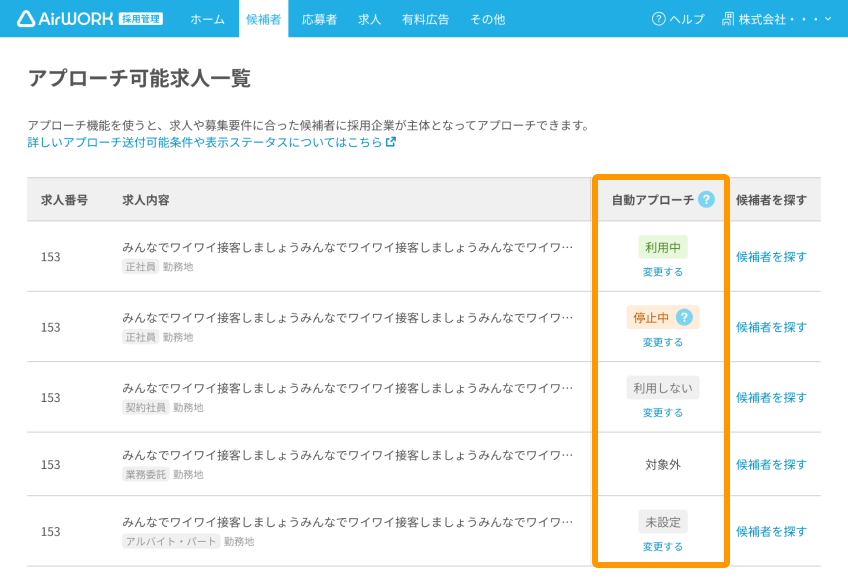Image resolution: width=848 pixels, height=580 pixels.
Task: Click 候補者を探す in the 停止中 row
Action: (771, 327)
